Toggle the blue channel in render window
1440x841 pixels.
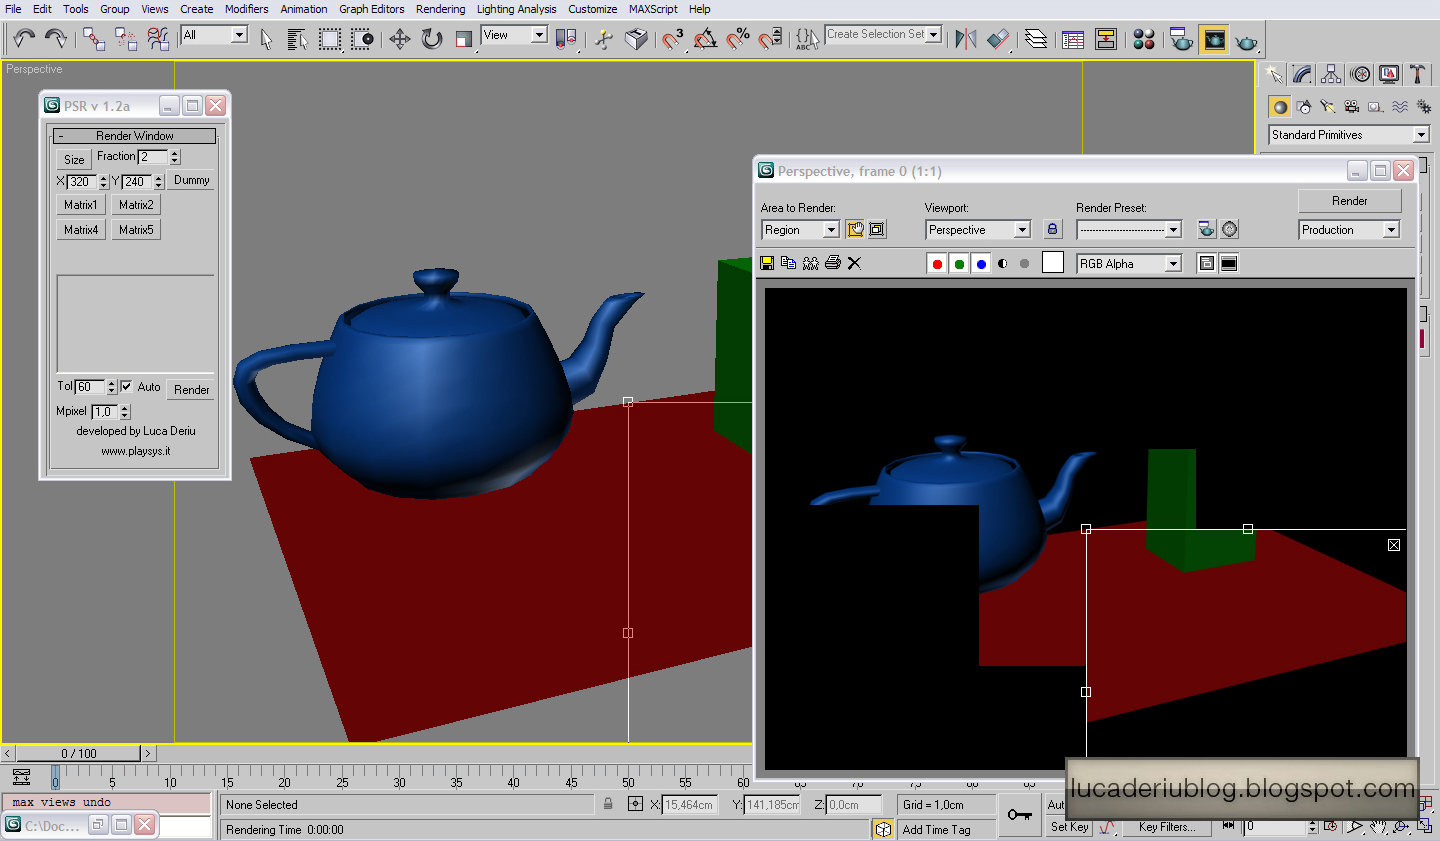981,264
